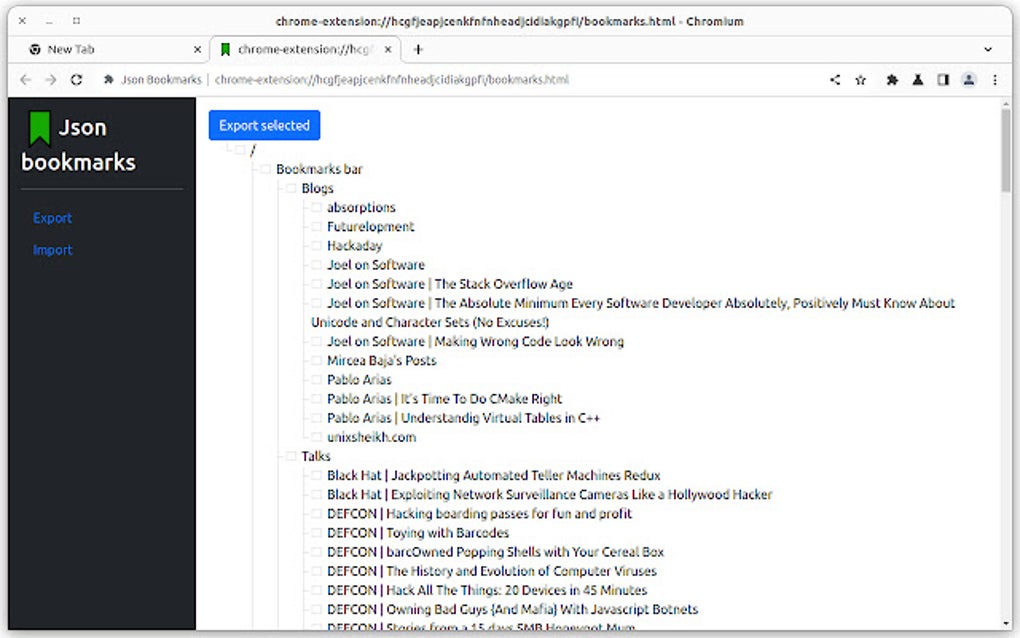Image resolution: width=1020 pixels, height=638 pixels.
Task: Open the Chromium Extensions puzzle icon
Action: coord(892,79)
